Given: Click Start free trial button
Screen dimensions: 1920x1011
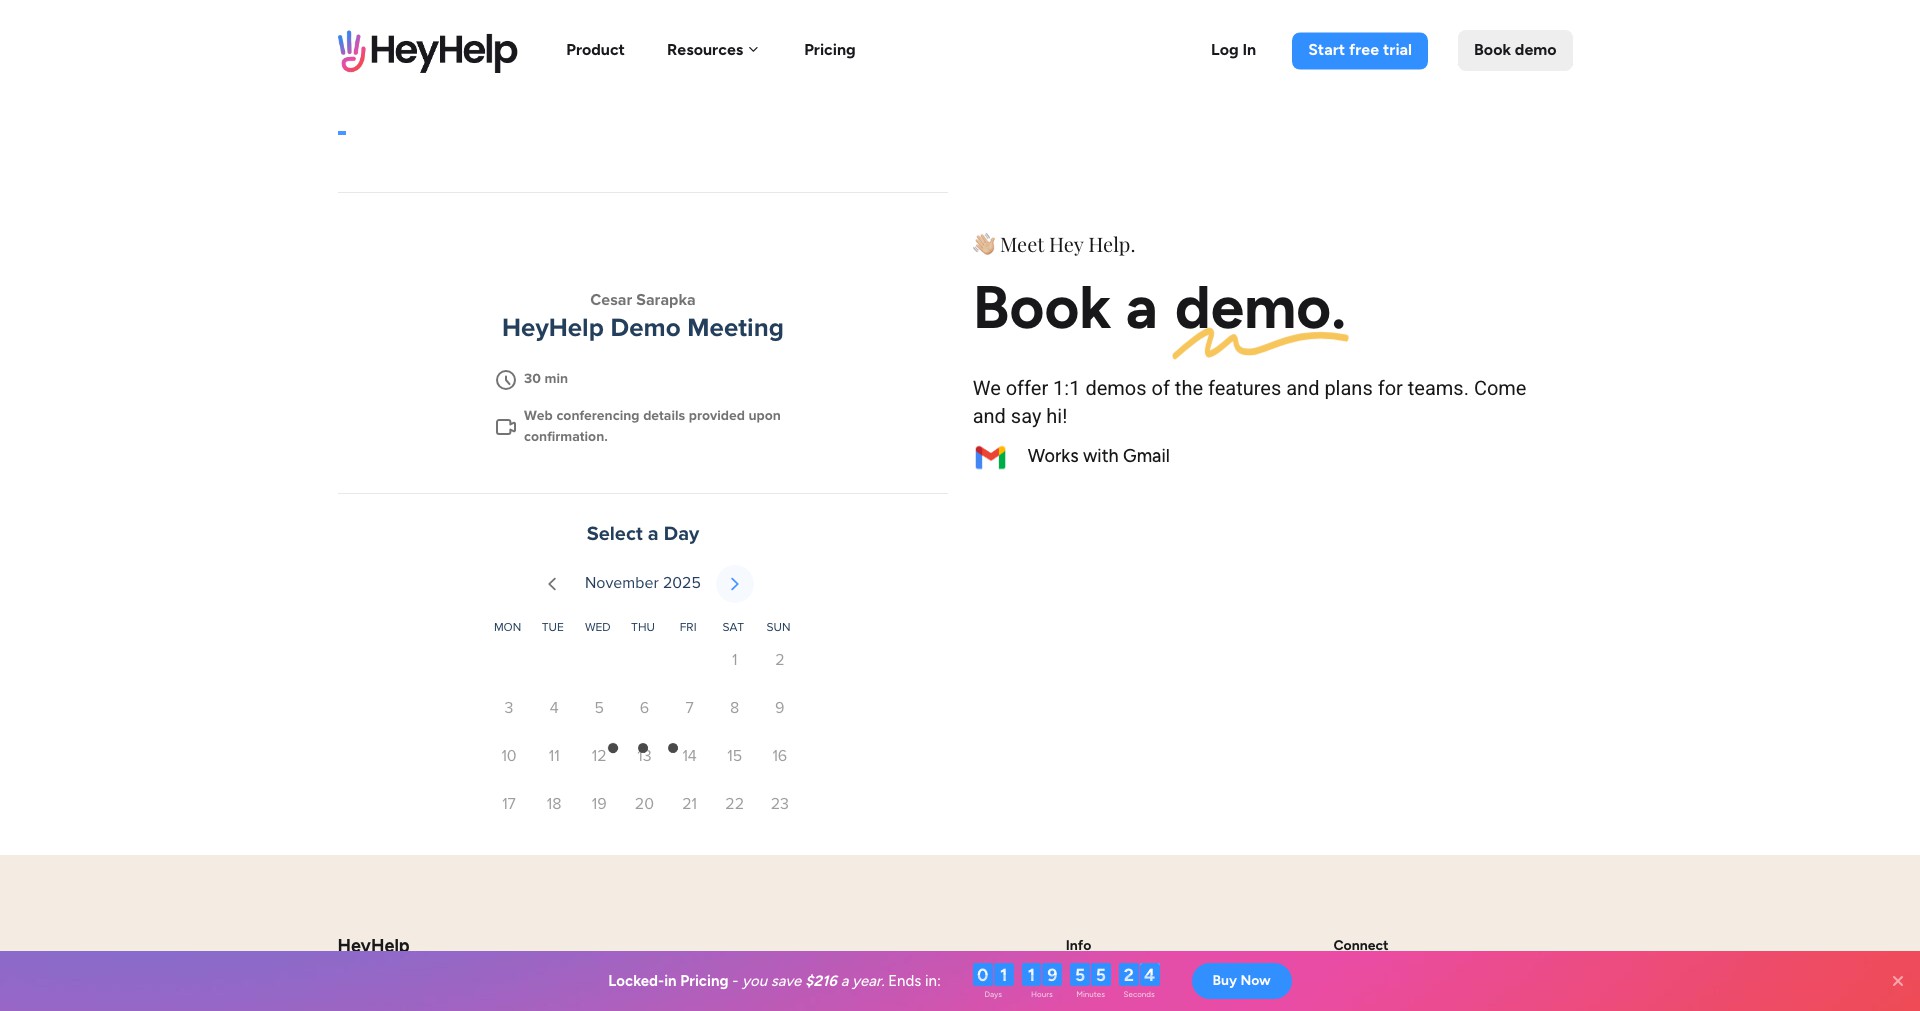Looking at the screenshot, I should pyautogui.click(x=1359, y=50).
